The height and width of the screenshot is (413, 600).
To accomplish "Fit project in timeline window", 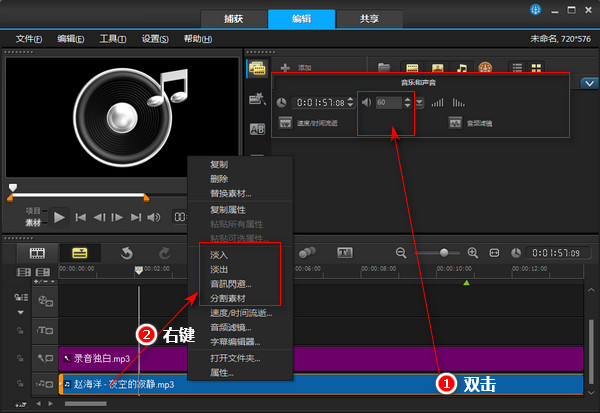I will [494, 253].
